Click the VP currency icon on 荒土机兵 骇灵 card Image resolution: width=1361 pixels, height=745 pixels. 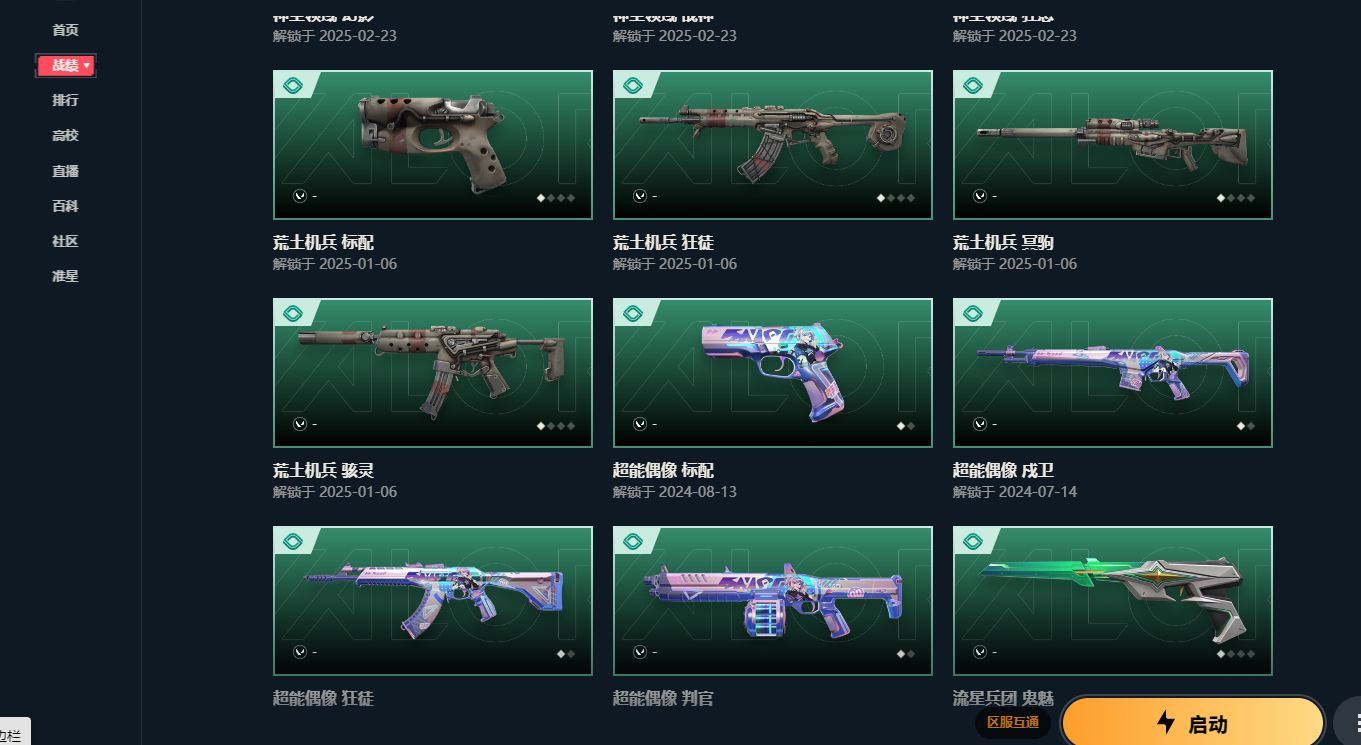[299, 424]
